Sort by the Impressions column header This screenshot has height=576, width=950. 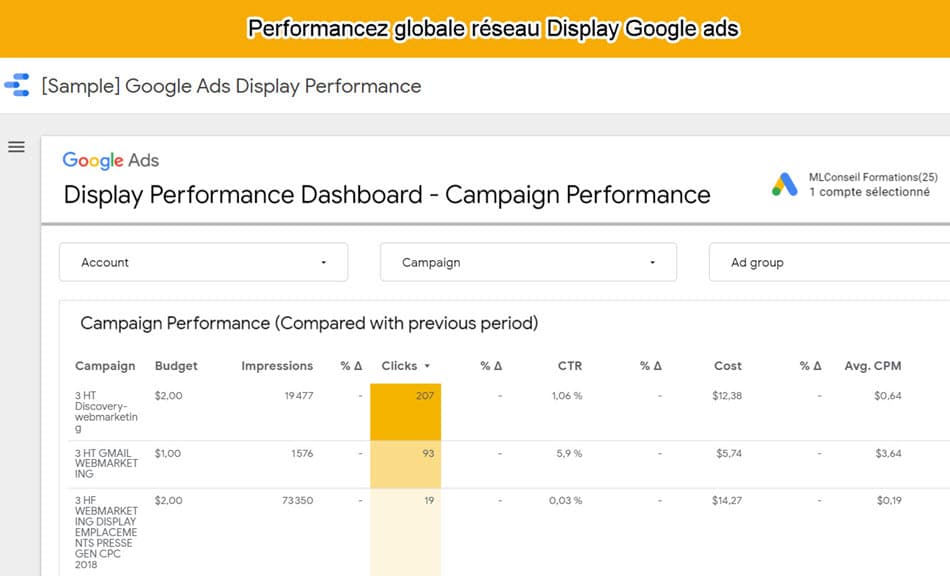[277, 366]
